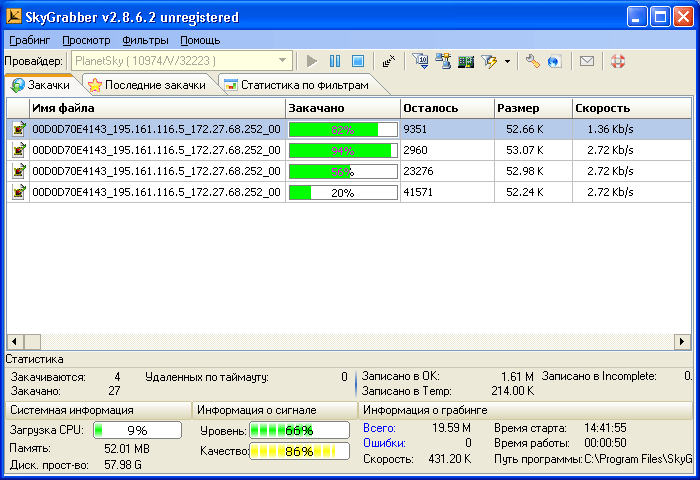This screenshot has height=480, width=700.
Task: Click the right arrow of horizontal scrollbar
Action: 682,342
